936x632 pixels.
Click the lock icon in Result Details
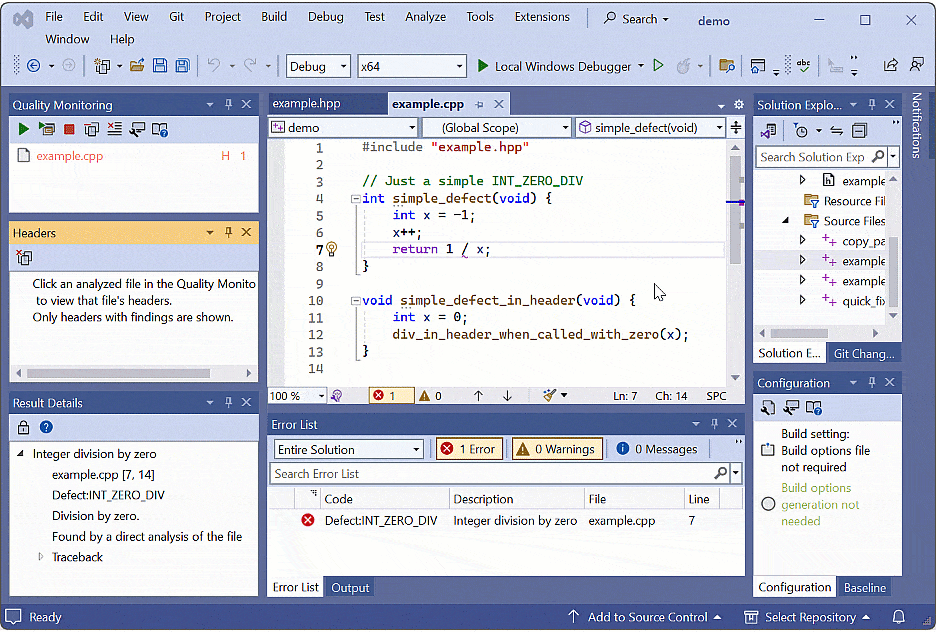tap(23, 427)
